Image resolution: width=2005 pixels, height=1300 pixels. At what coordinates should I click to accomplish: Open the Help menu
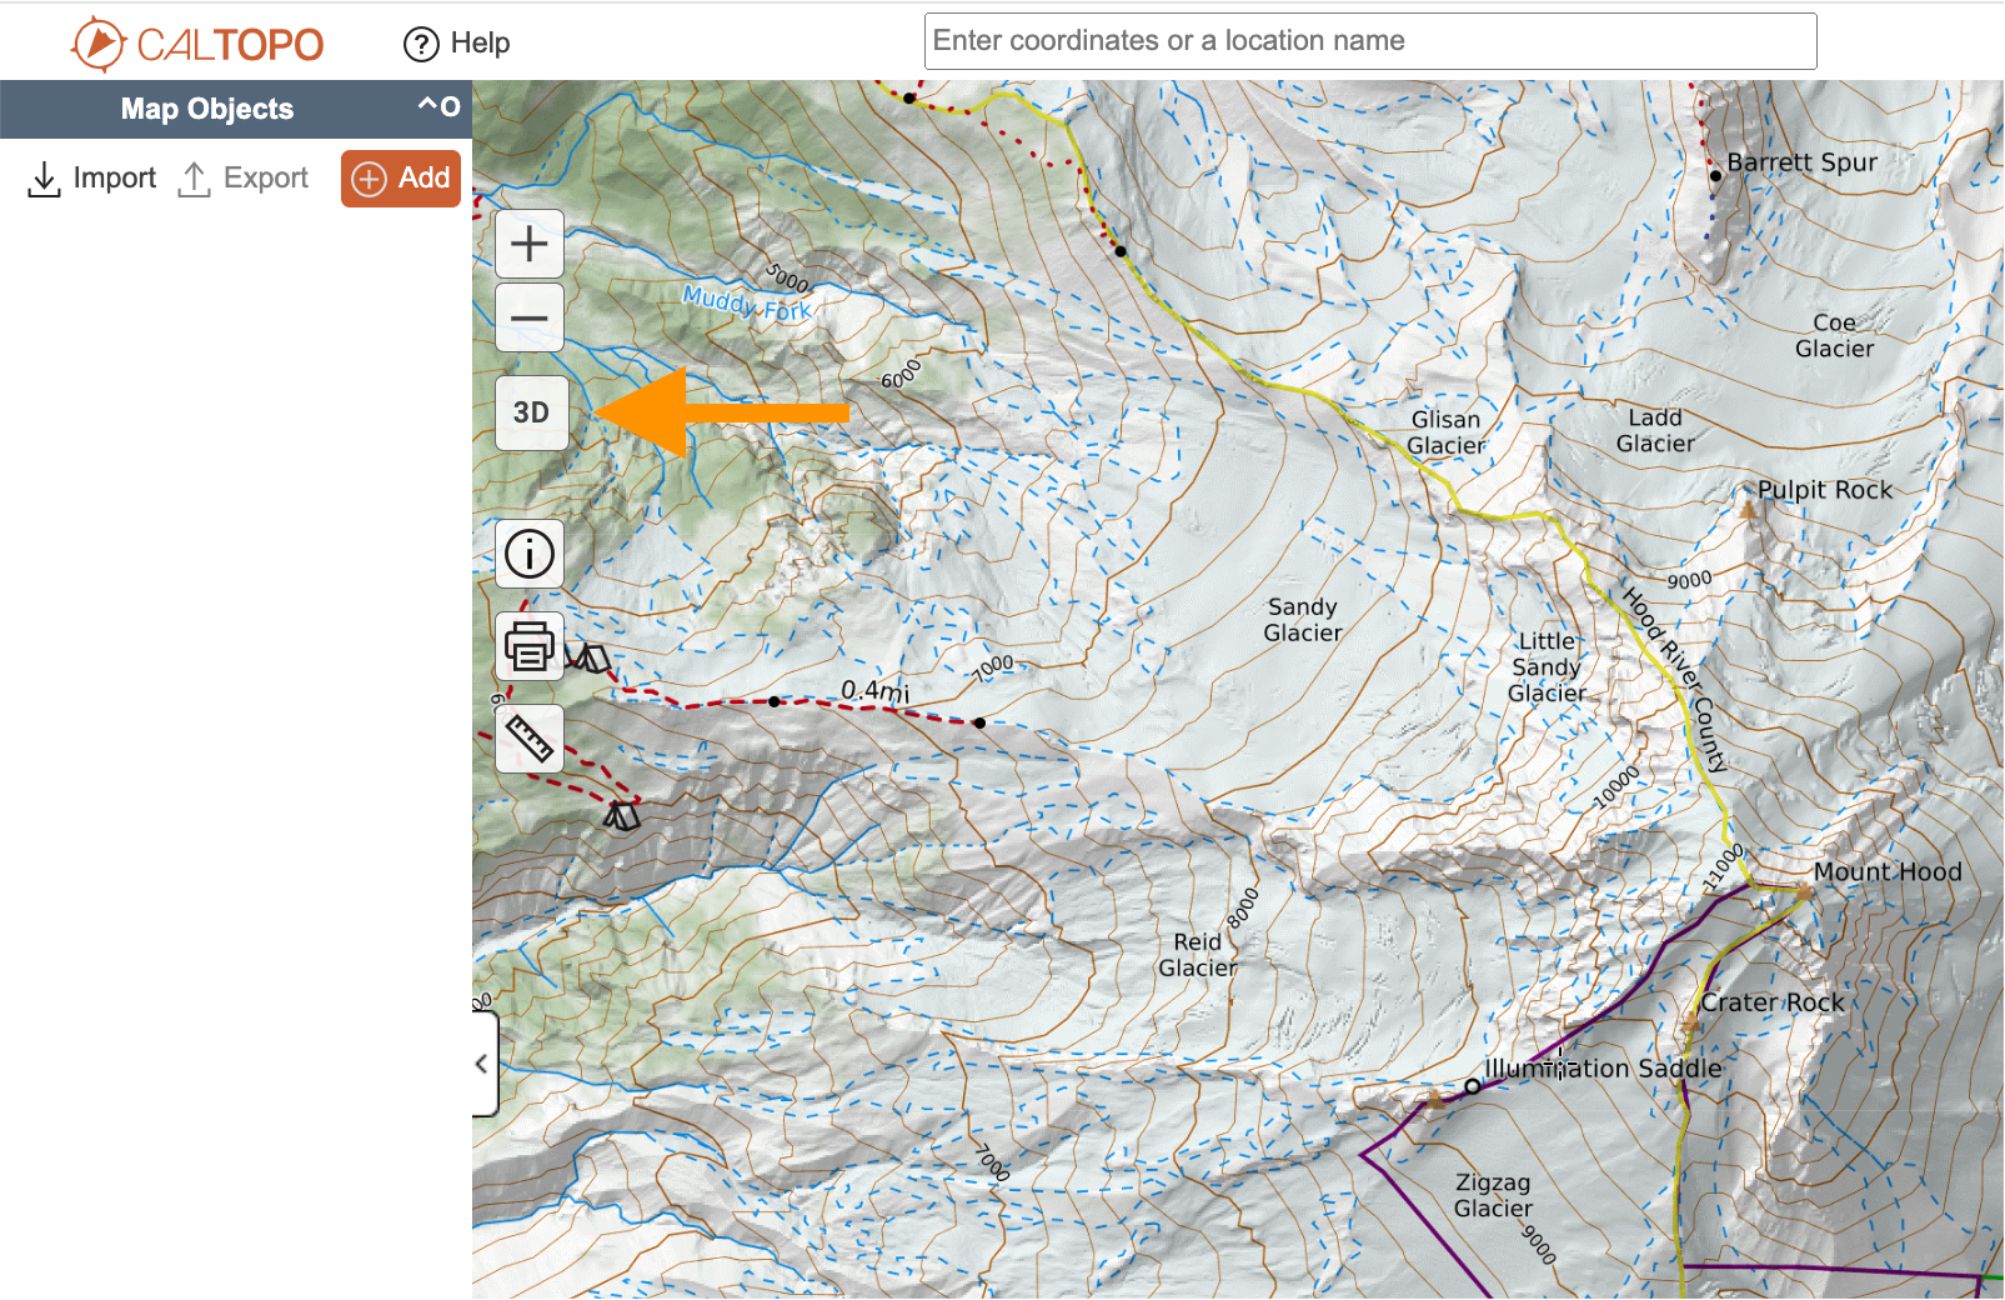tap(455, 42)
